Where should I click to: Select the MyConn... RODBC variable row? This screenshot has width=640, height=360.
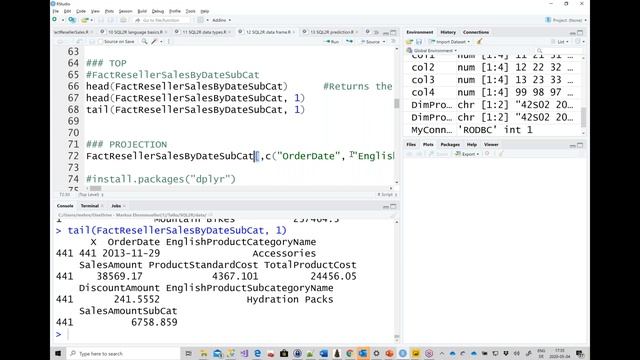(x=492, y=130)
